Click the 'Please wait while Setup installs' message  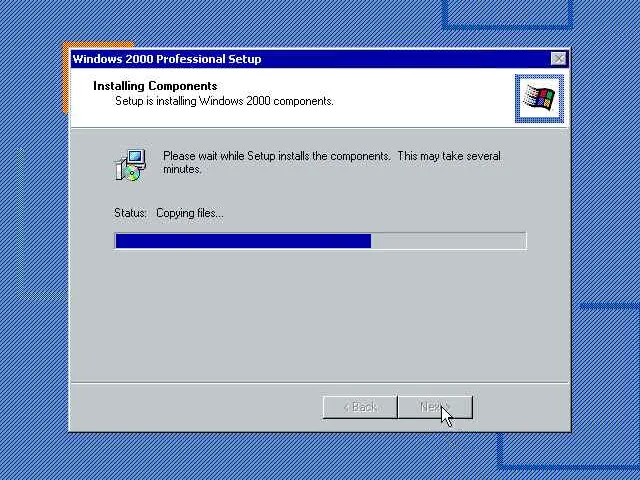(x=331, y=162)
